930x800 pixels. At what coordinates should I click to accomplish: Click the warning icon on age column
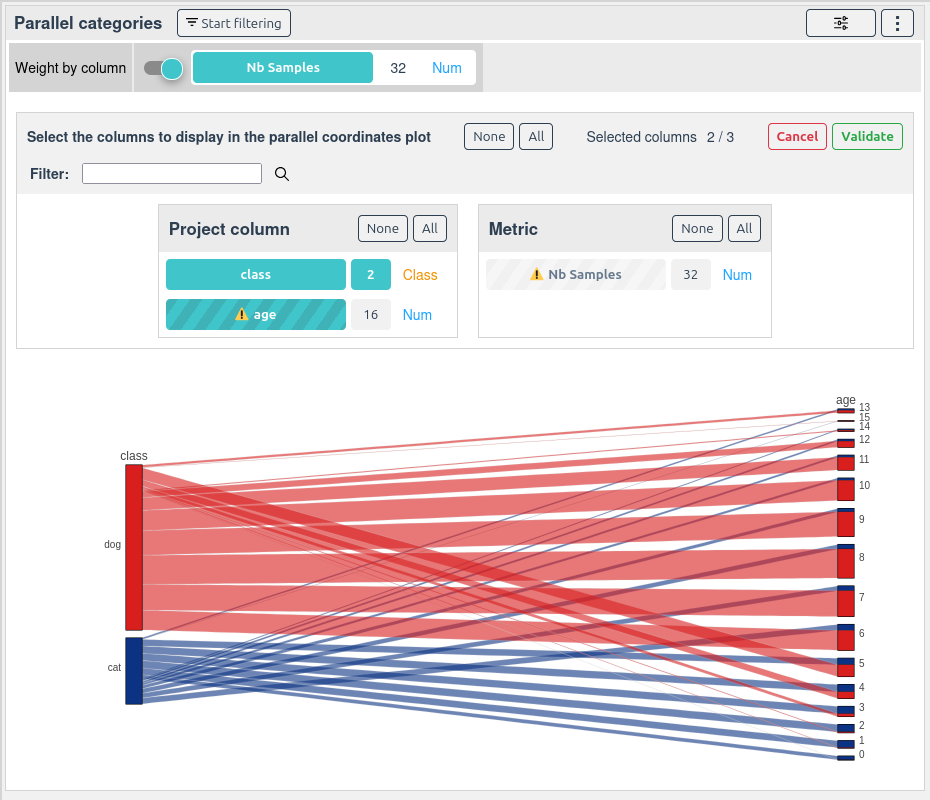[x=241, y=314]
